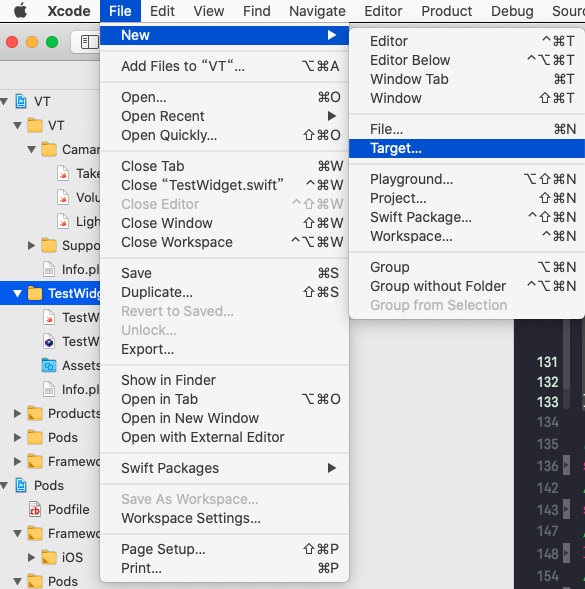Choose Open with External Editor
This screenshot has height=589, width=585.
[x=224, y=437]
